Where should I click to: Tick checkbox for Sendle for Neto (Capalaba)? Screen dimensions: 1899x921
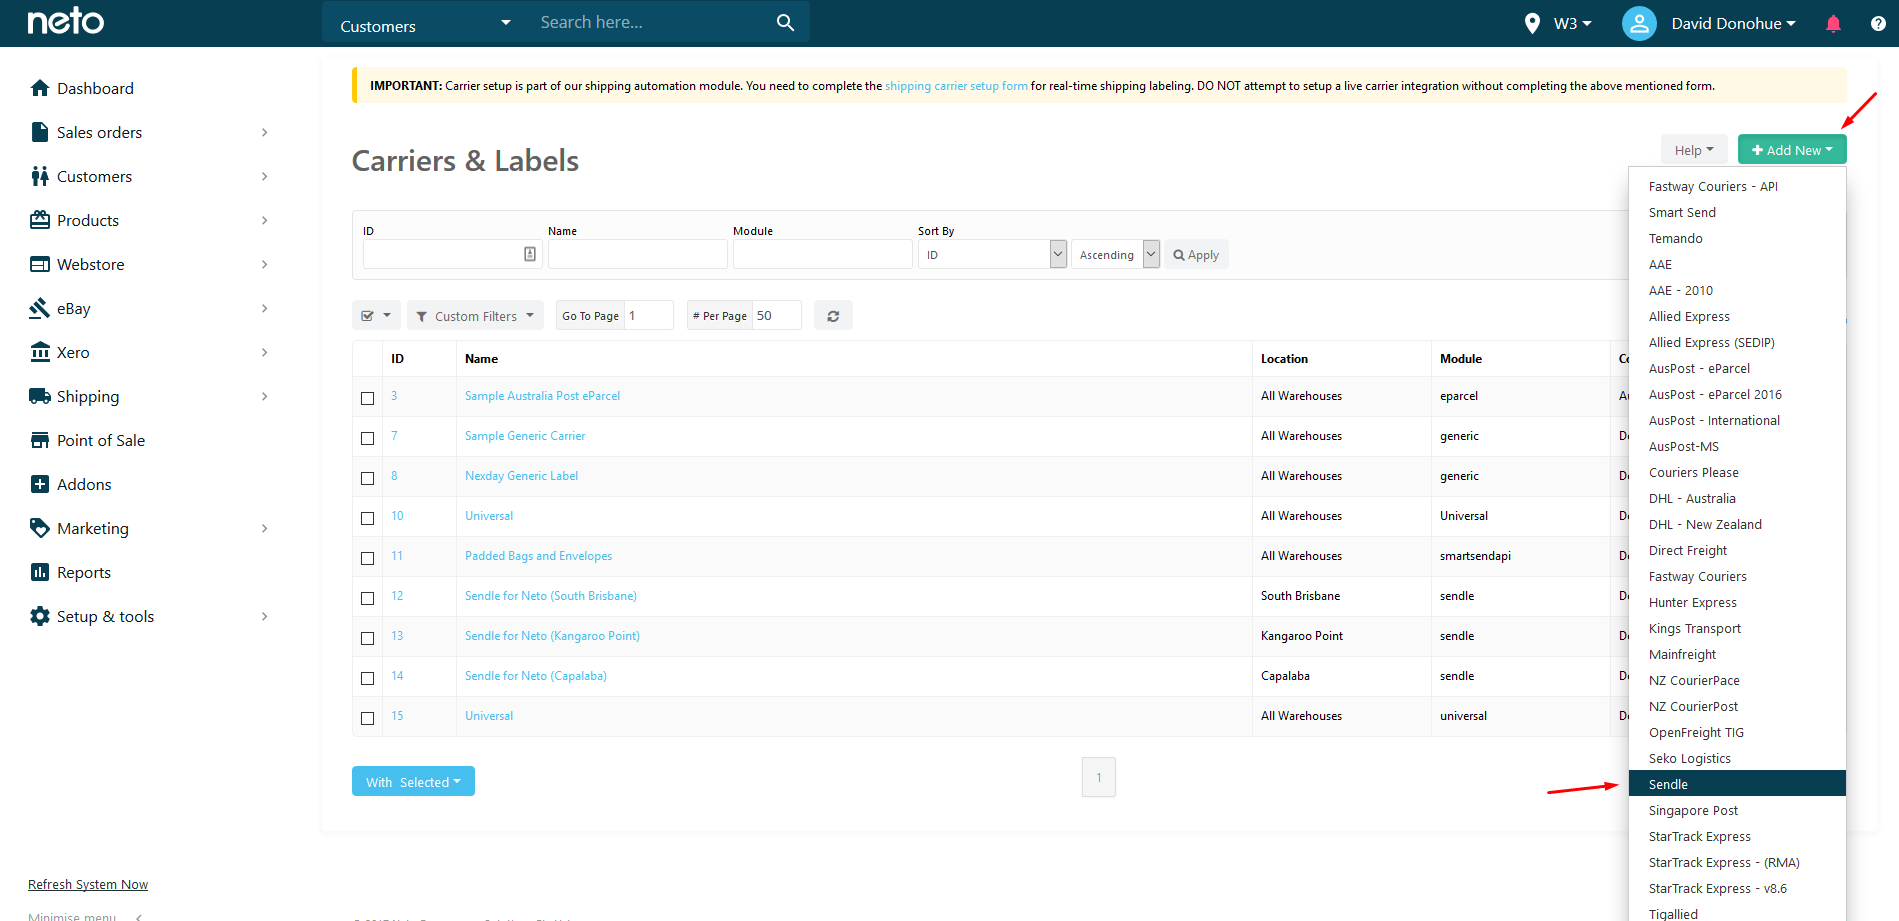[367, 678]
